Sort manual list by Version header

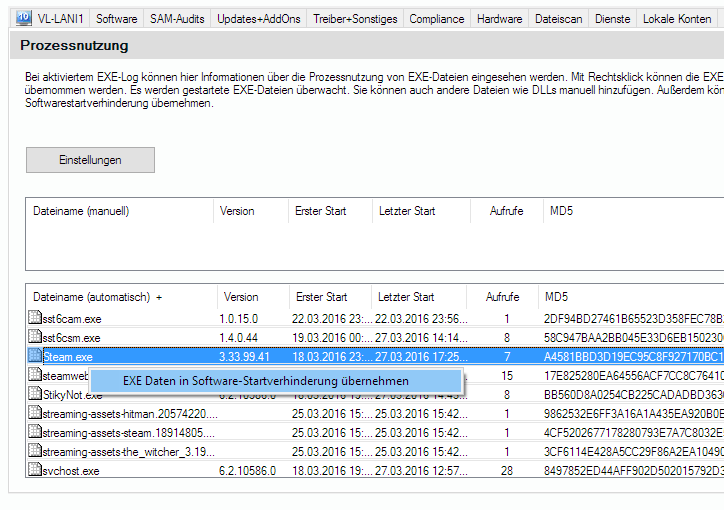251,211
